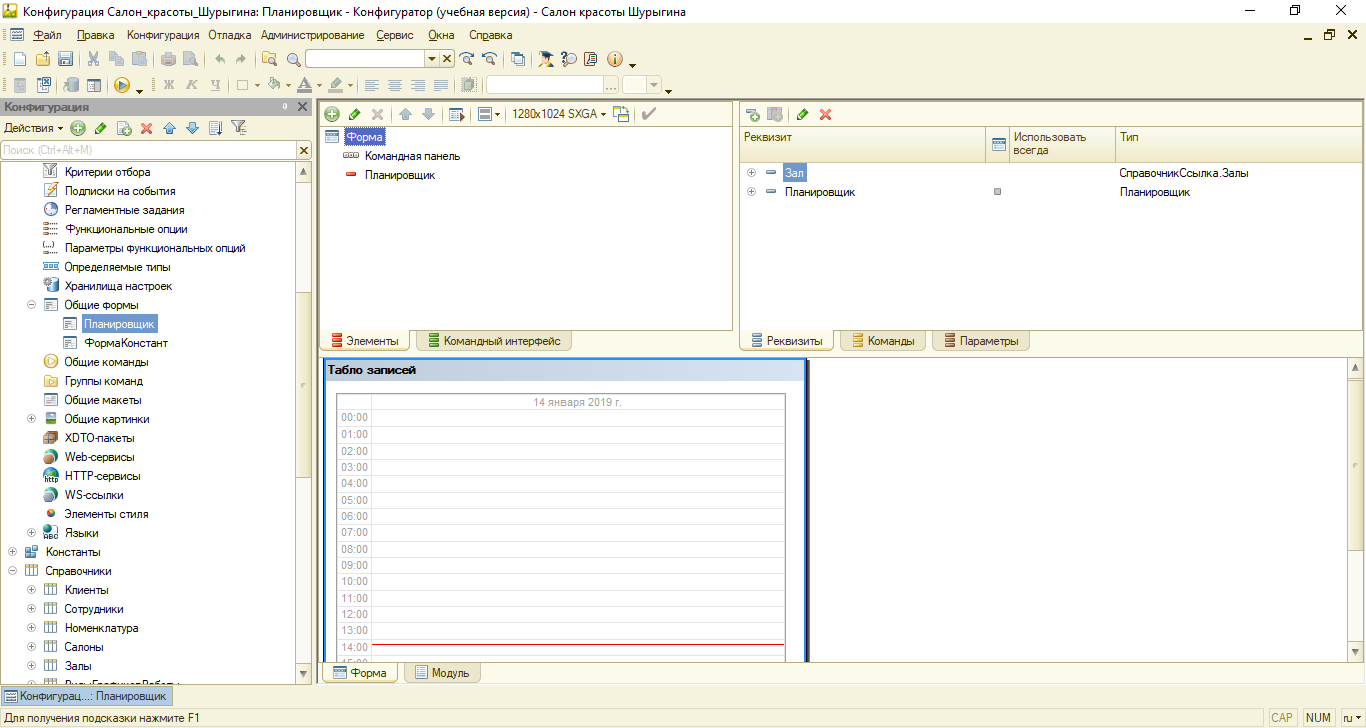The height and width of the screenshot is (728, 1366).
Task: Click the form check mark icon
Action: pyautogui.click(x=649, y=114)
